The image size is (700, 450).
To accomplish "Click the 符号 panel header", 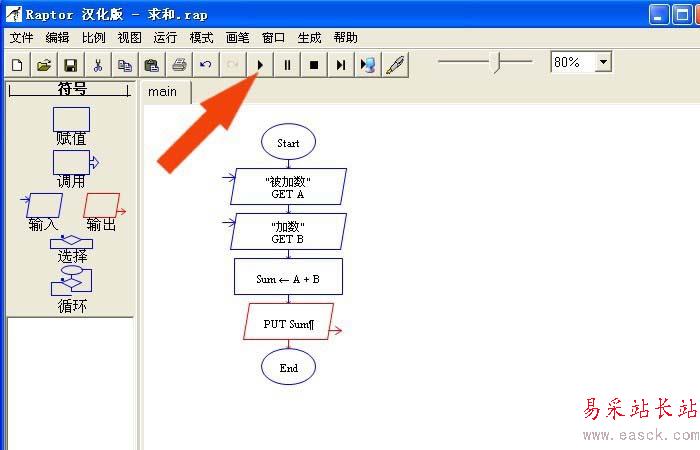I will coord(70,89).
